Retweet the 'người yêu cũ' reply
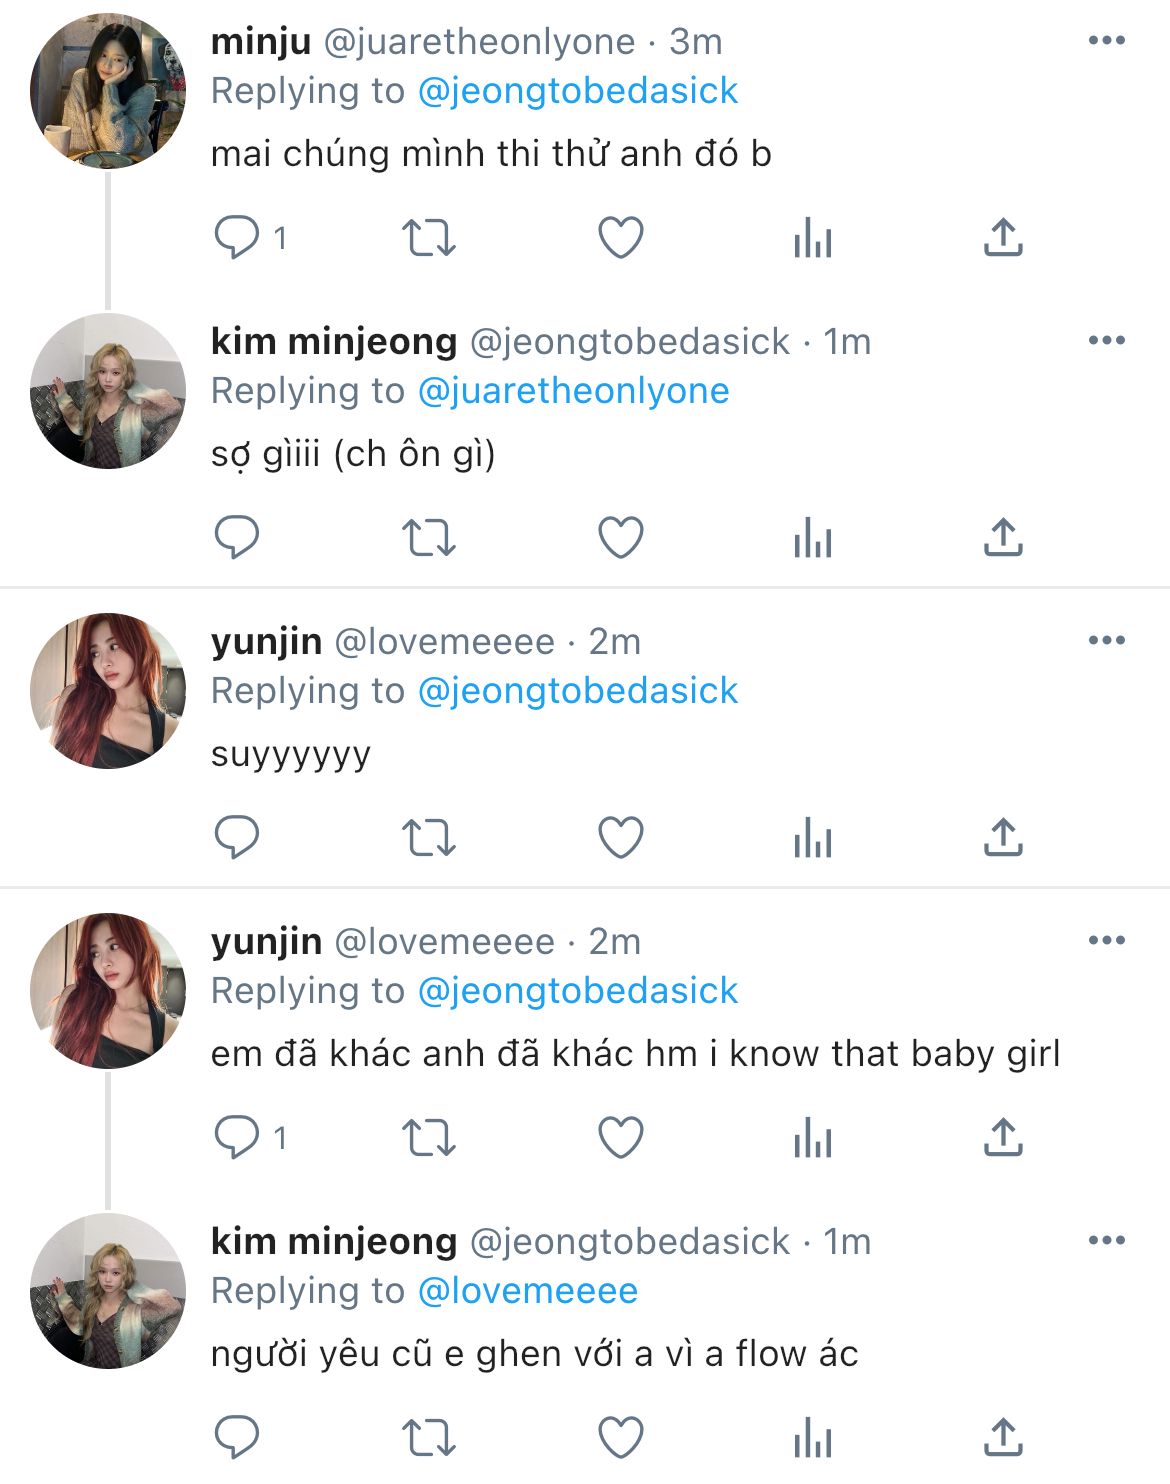Viewport: 1170px width, 1484px height. point(428,1438)
